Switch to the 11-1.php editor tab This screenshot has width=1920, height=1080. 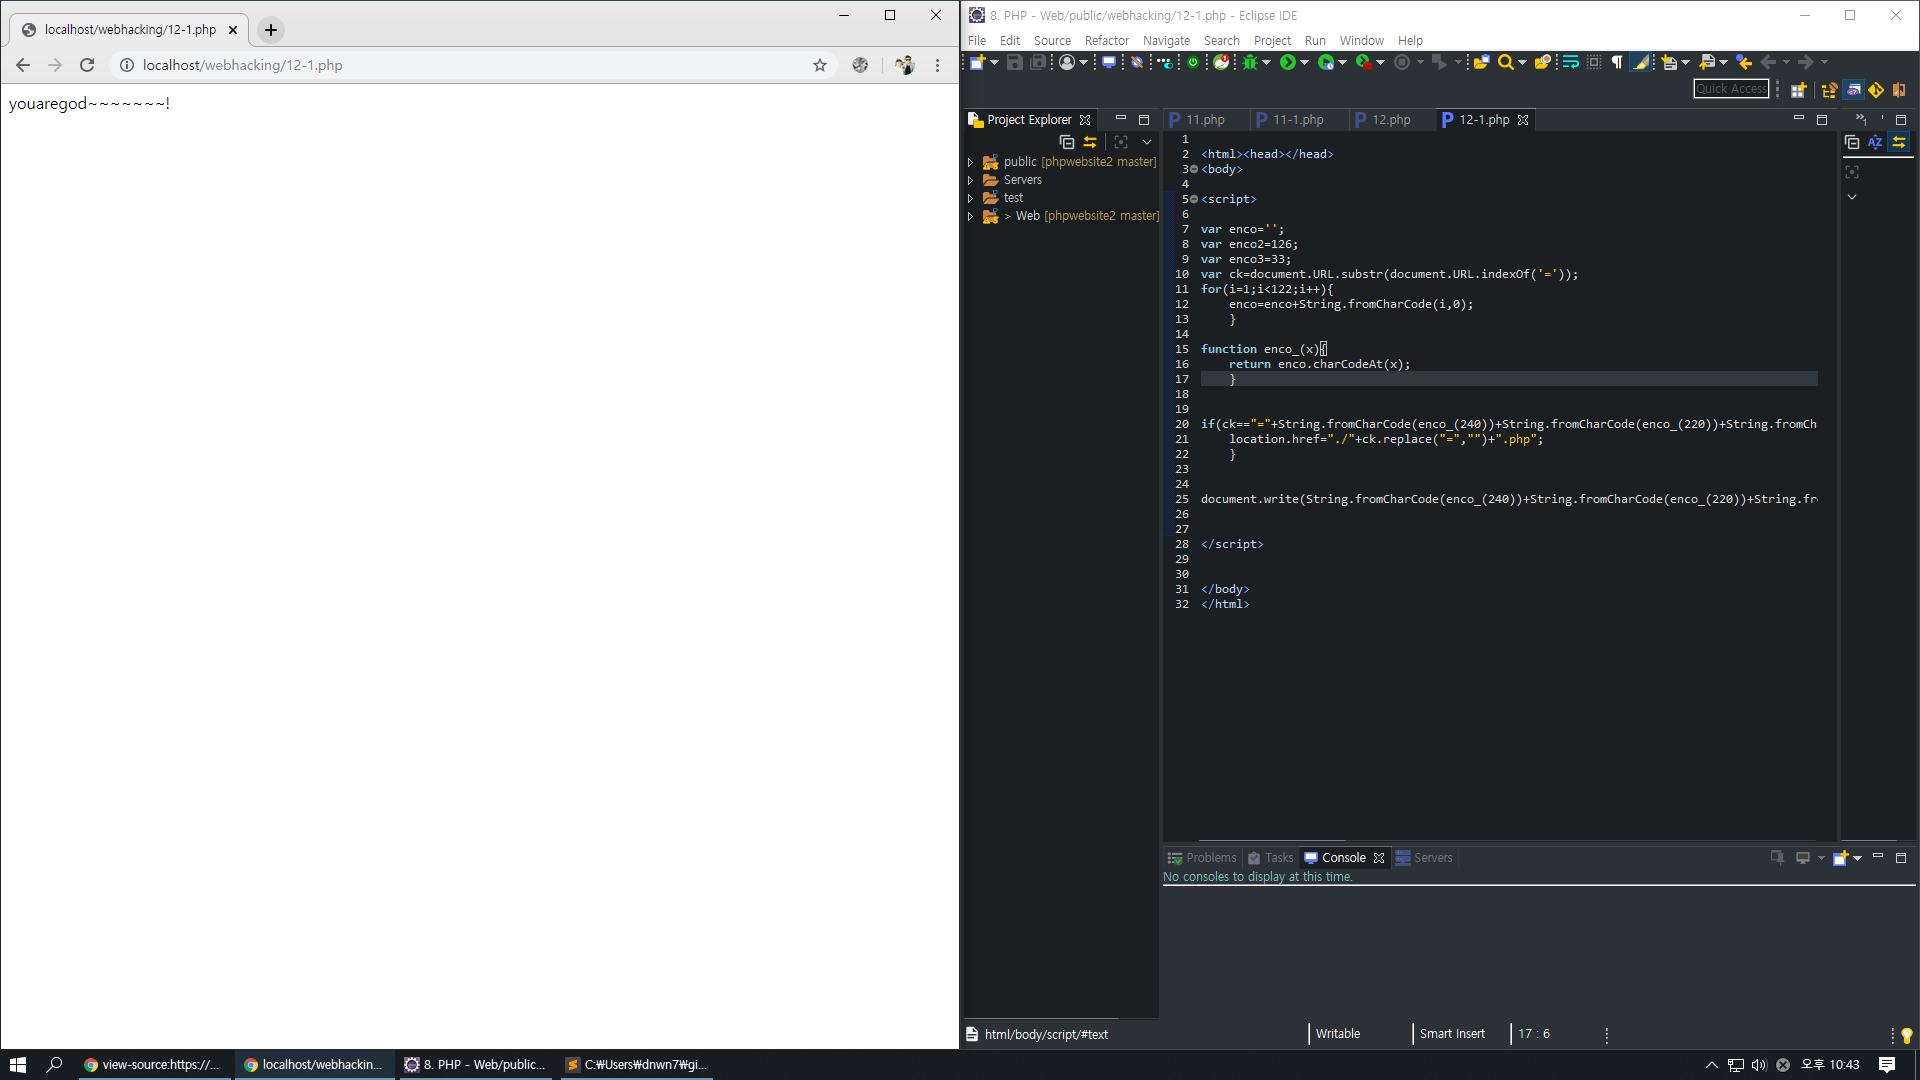[1297, 120]
